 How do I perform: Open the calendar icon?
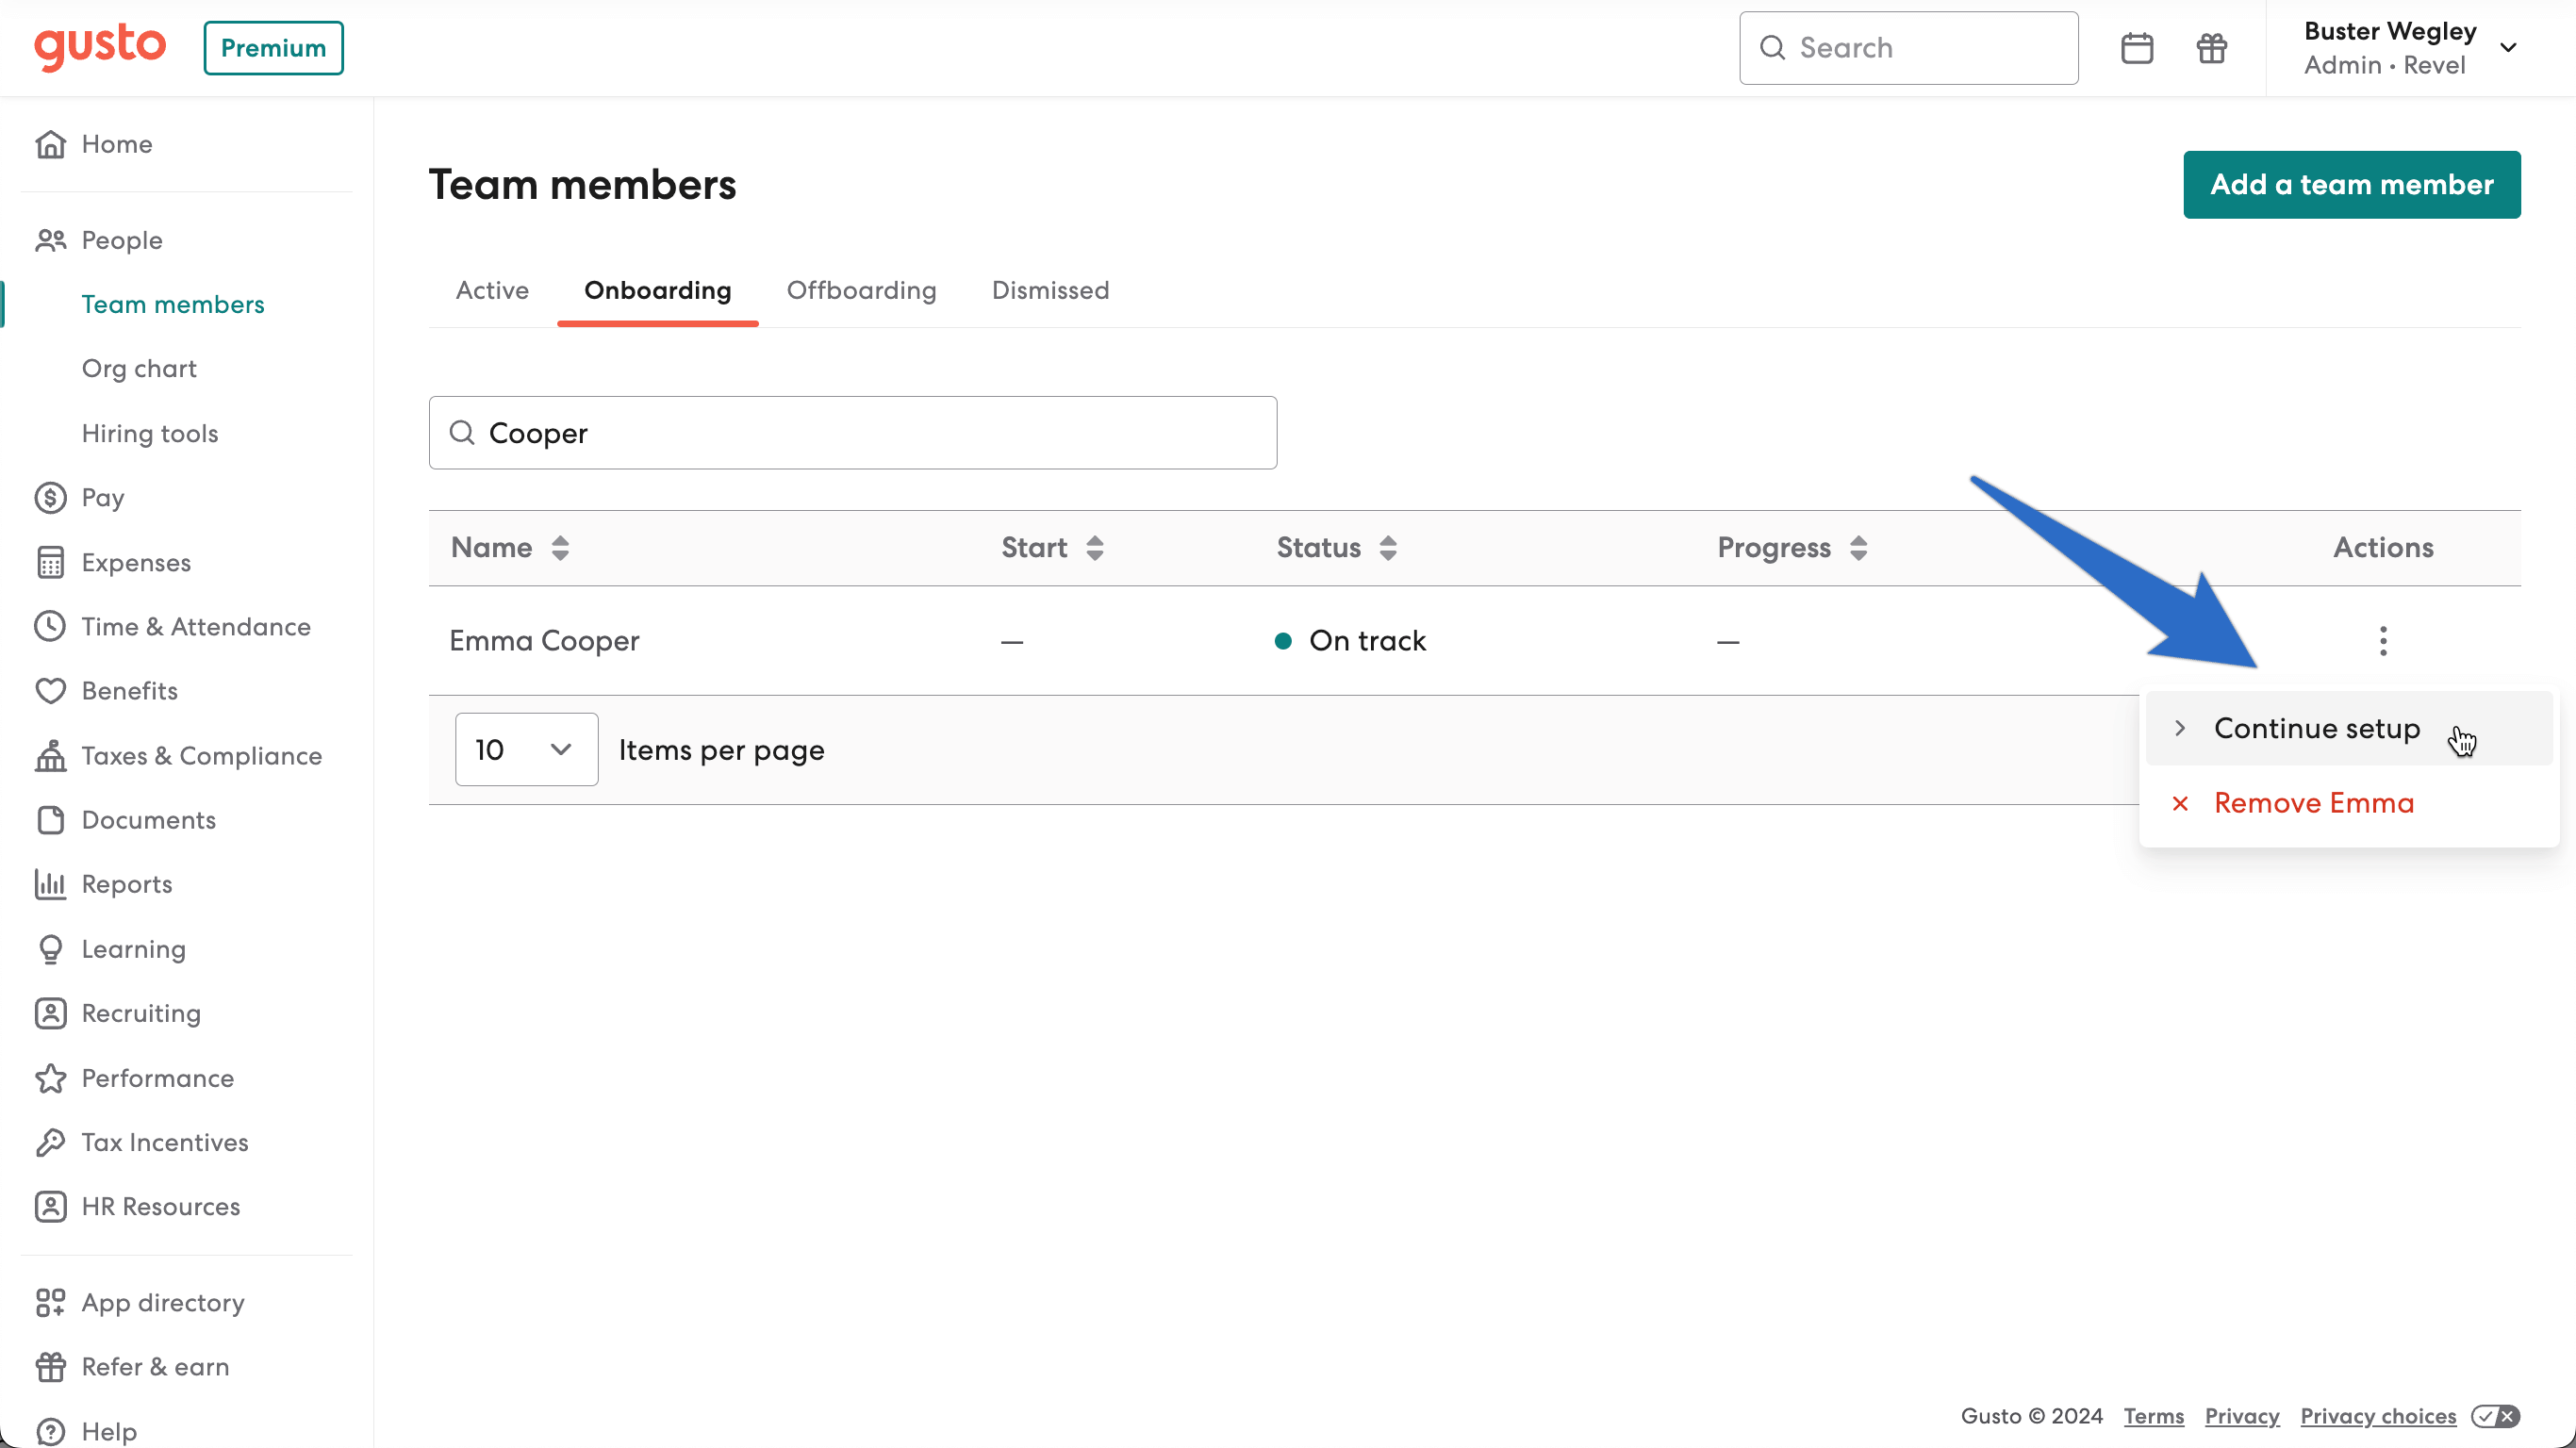[2138, 48]
